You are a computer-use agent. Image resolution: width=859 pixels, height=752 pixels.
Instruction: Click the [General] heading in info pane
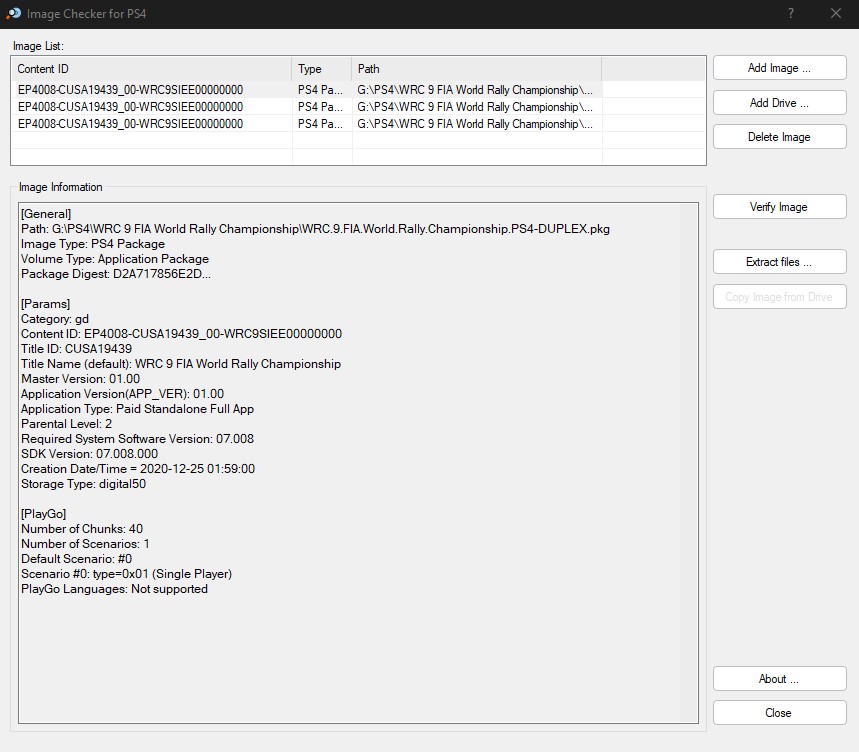coord(46,214)
